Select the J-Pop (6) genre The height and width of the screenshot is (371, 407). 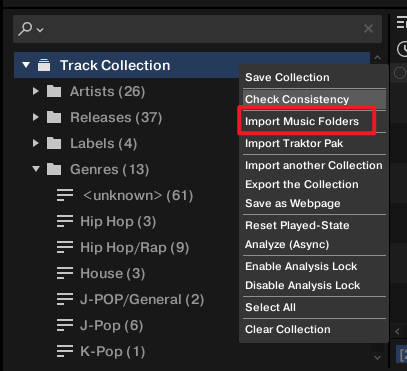[x=112, y=325]
